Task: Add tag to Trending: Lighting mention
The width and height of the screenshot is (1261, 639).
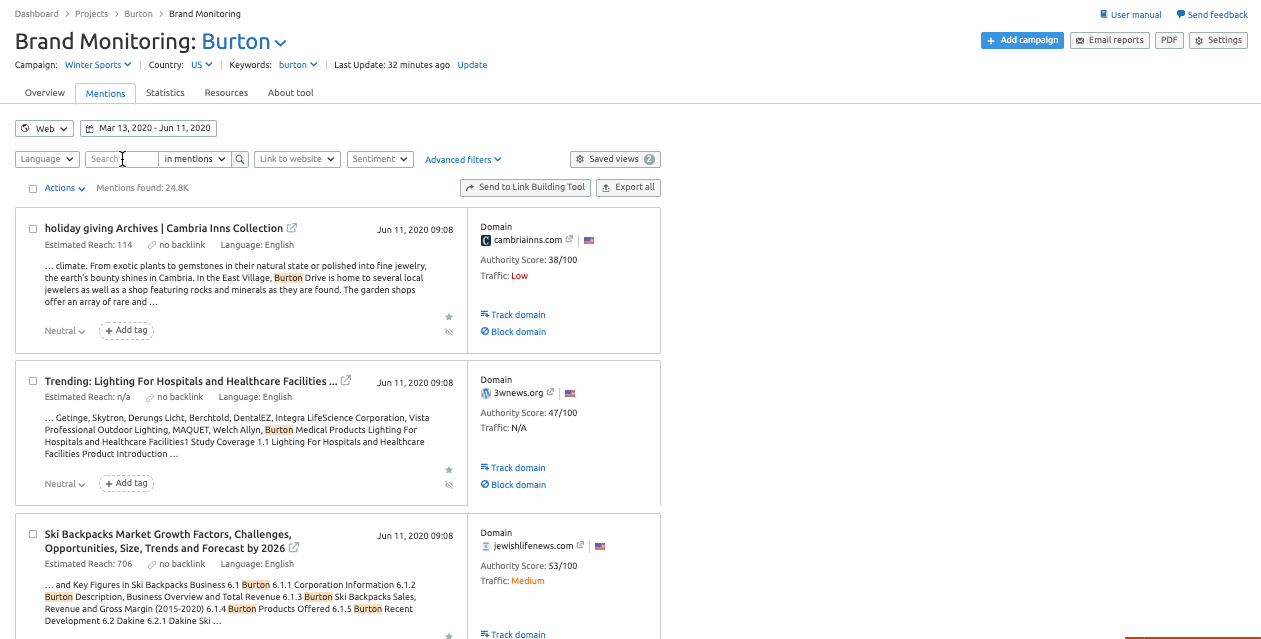Action: click(x=126, y=484)
